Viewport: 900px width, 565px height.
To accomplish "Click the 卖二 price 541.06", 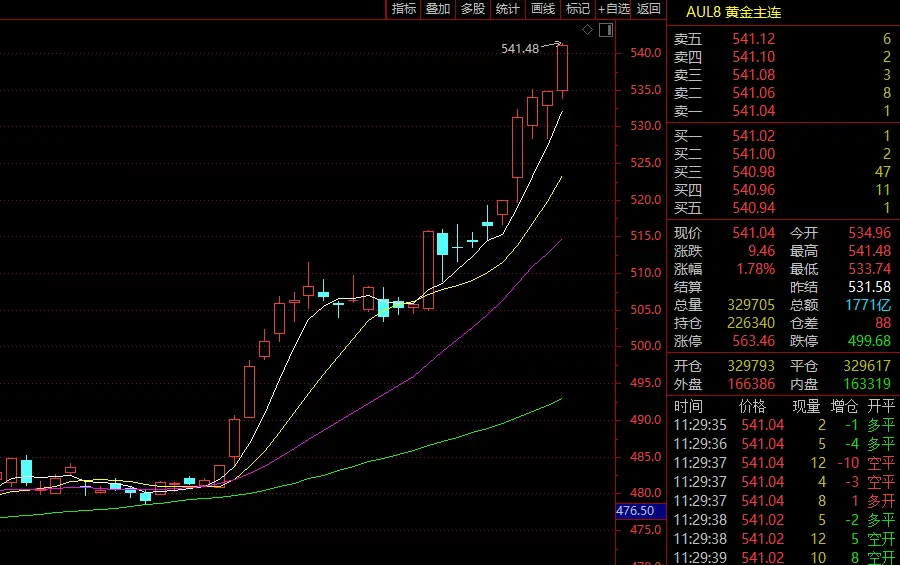I will coord(754,92).
